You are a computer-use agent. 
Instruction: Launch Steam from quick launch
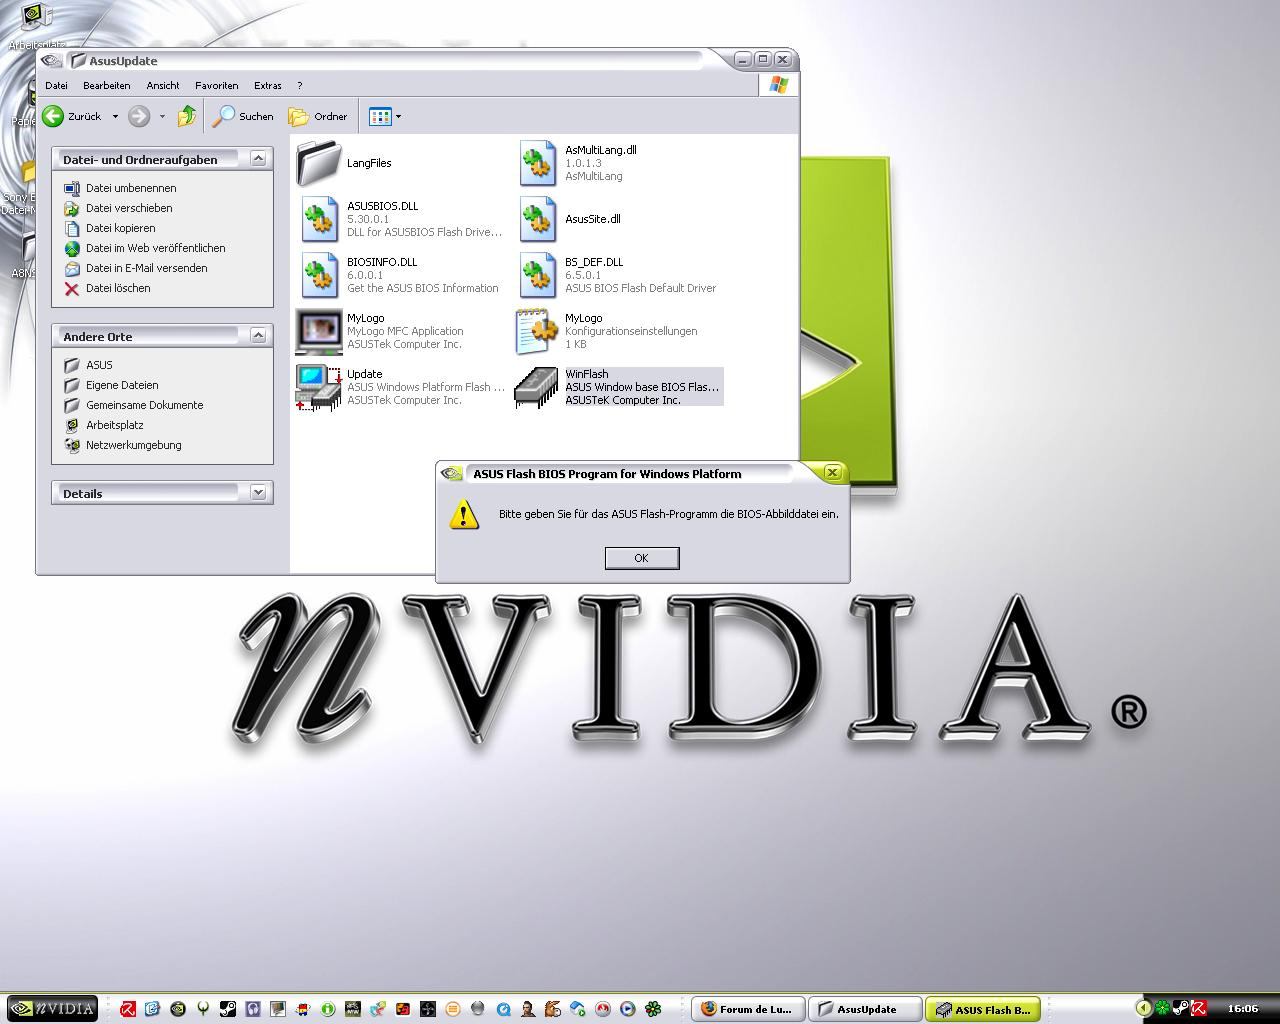228,1009
